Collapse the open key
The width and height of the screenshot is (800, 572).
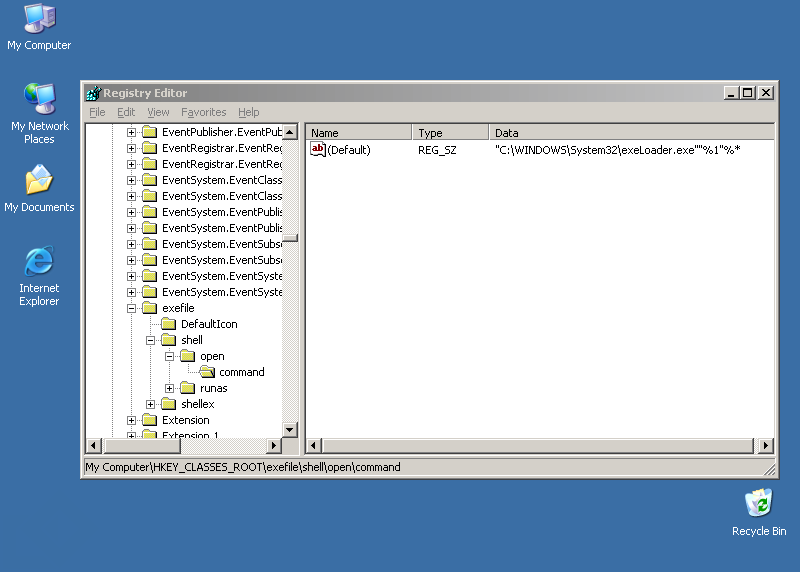pos(169,356)
